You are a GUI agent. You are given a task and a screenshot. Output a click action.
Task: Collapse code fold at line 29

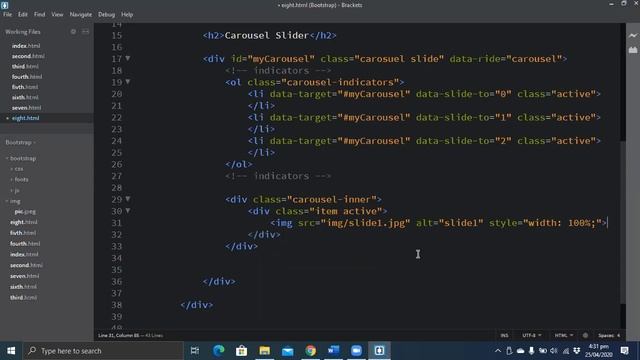pos(128,199)
